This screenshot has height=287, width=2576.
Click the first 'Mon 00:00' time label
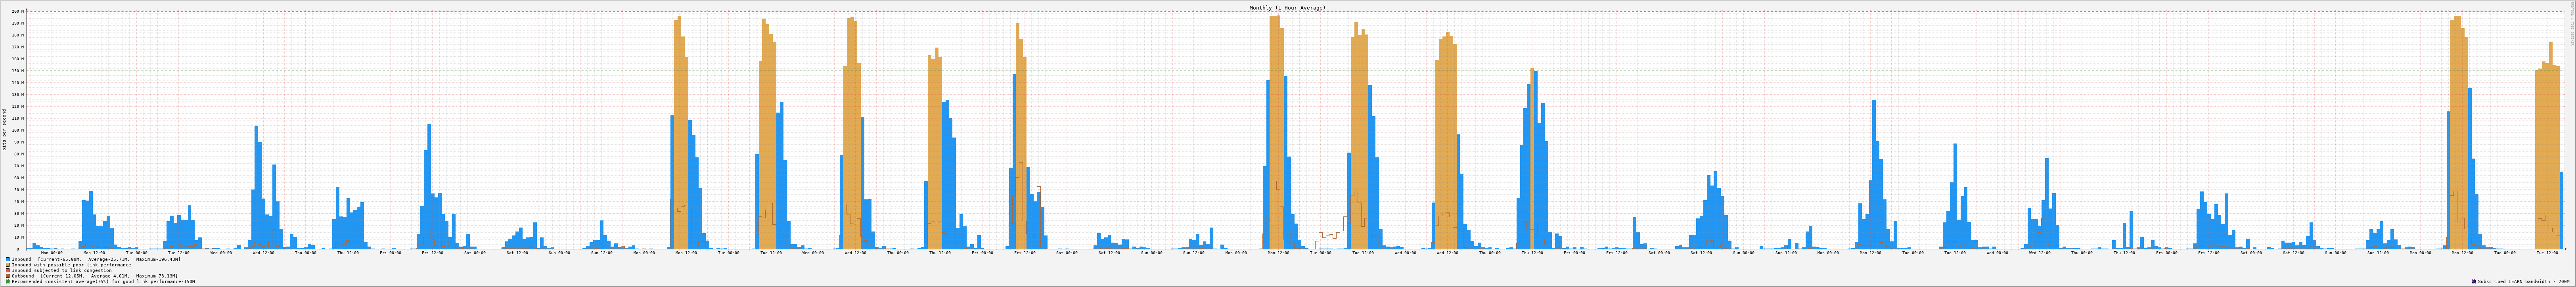click(52, 253)
